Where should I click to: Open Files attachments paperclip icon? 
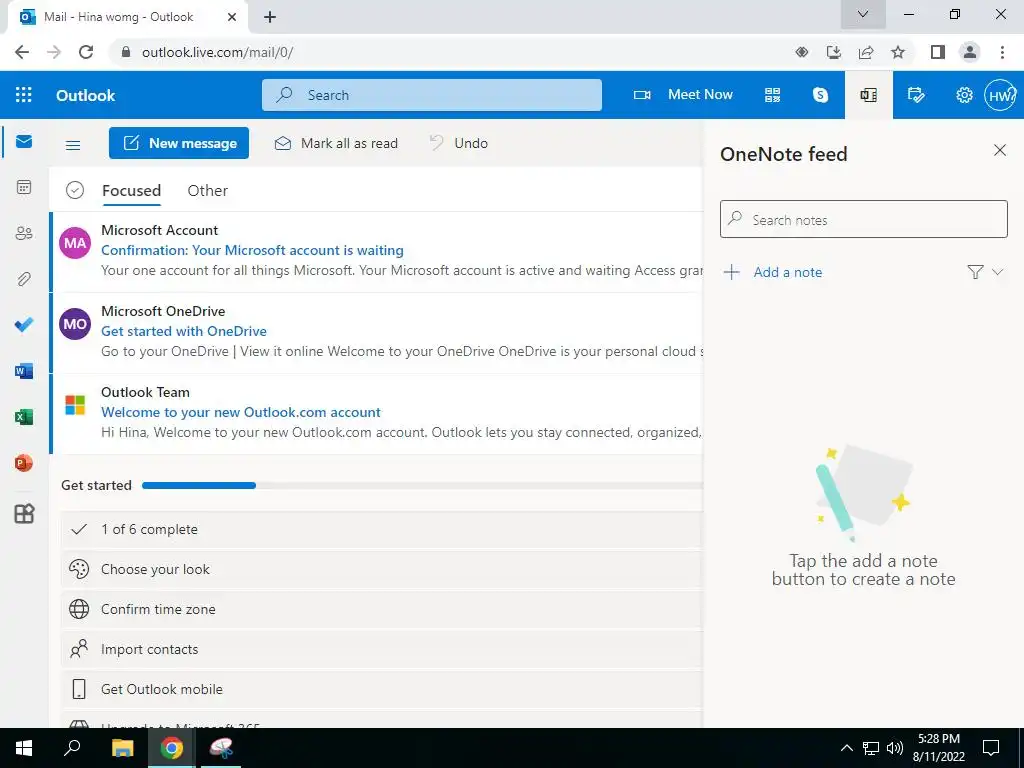pyautogui.click(x=24, y=279)
